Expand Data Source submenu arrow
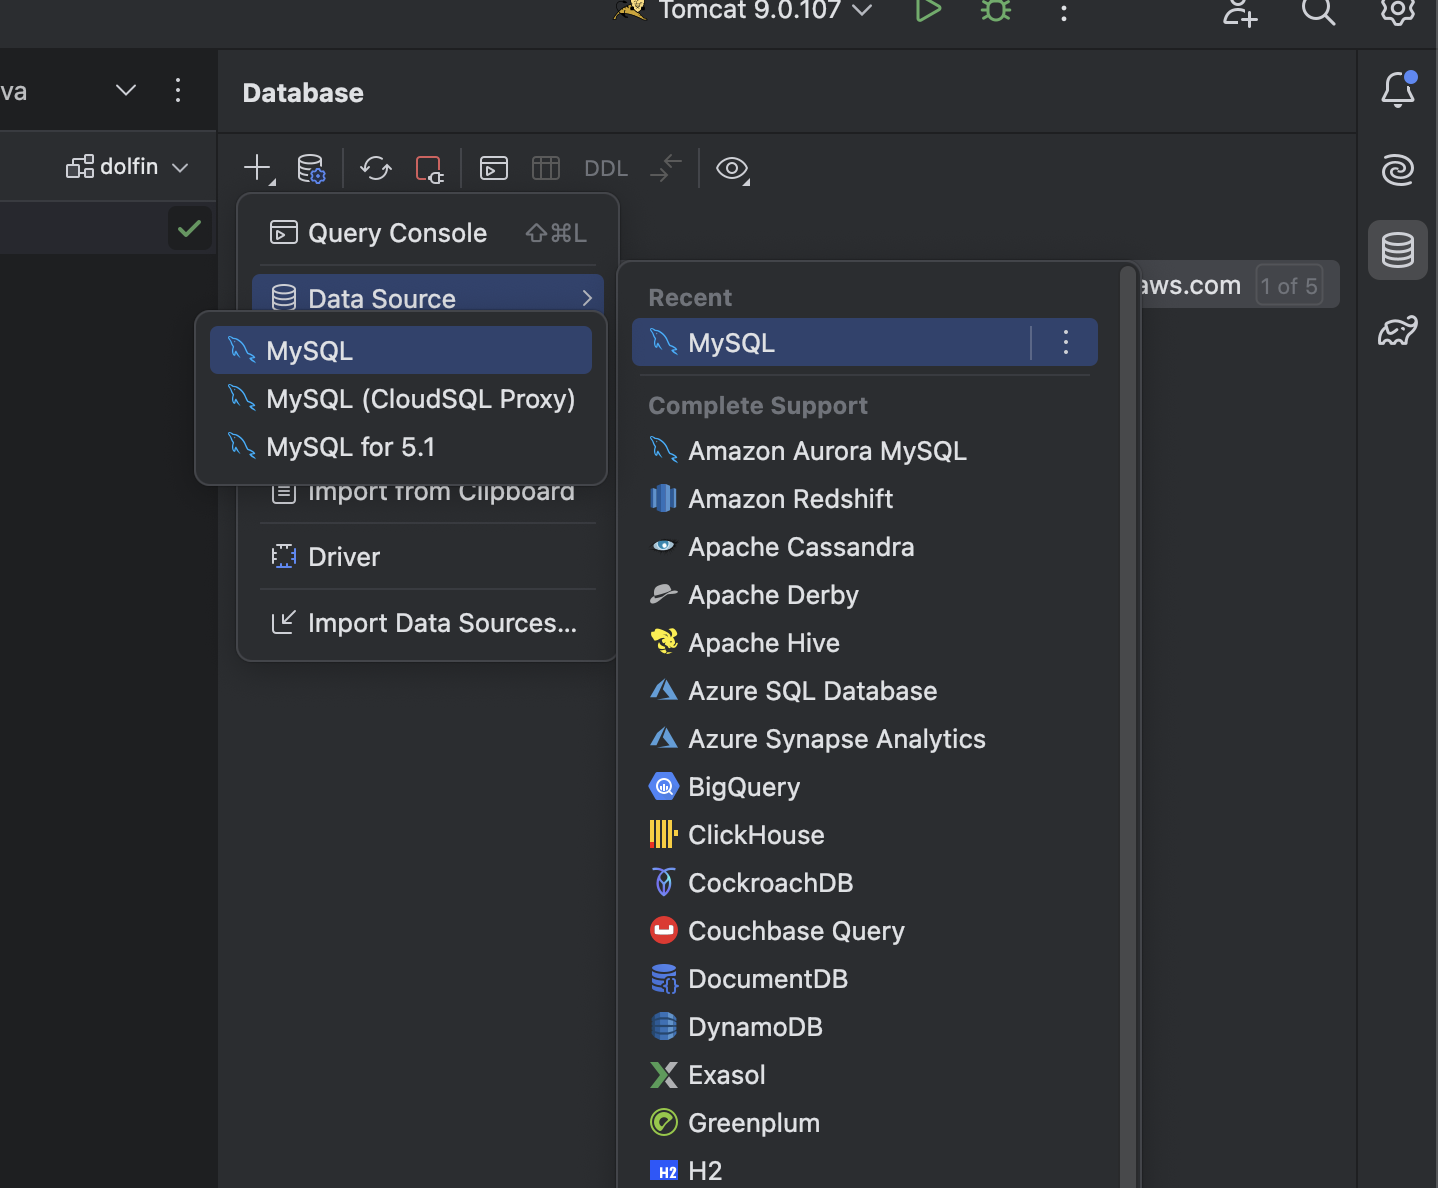1438x1188 pixels. pyautogui.click(x=587, y=298)
